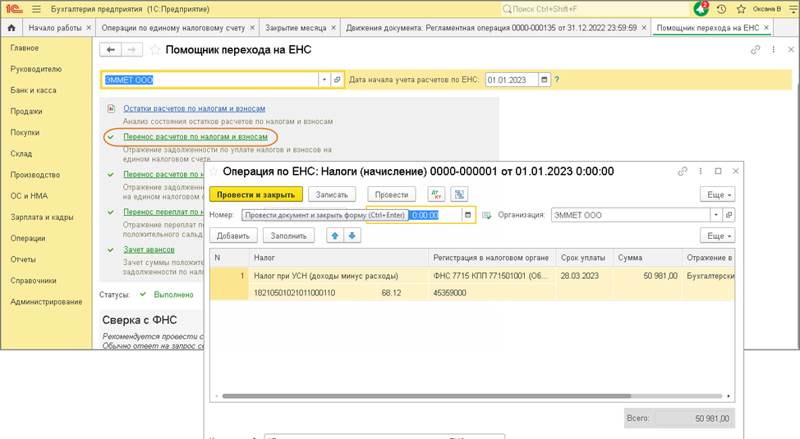Move row up with blue up arrow
The width and height of the screenshot is (800, 439).
[x=335, y=235]
